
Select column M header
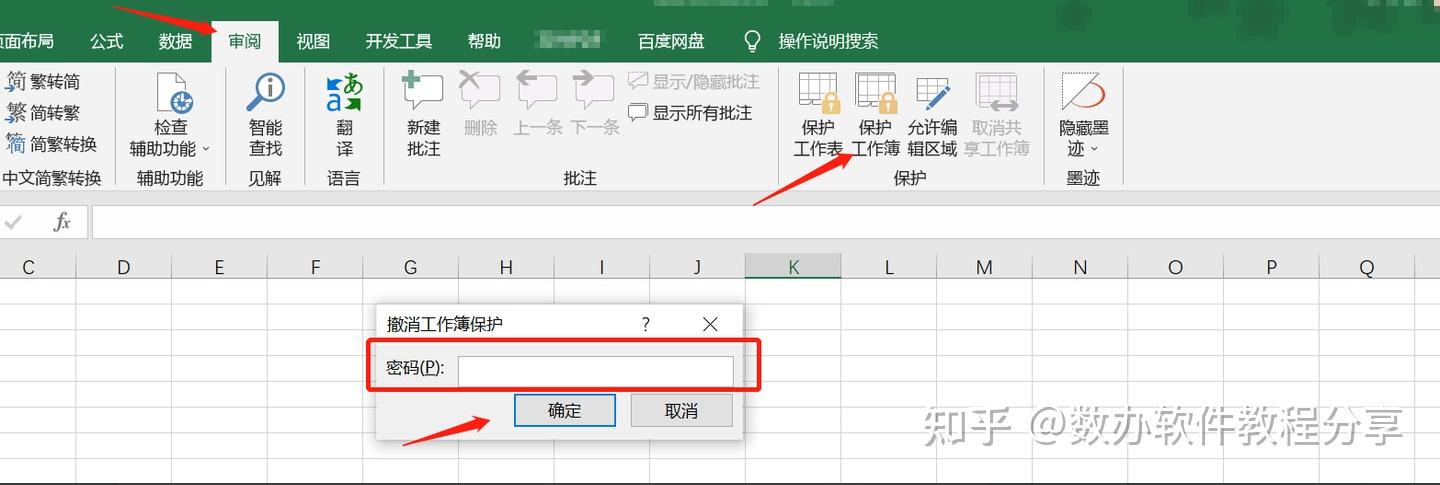click(984, 267)
